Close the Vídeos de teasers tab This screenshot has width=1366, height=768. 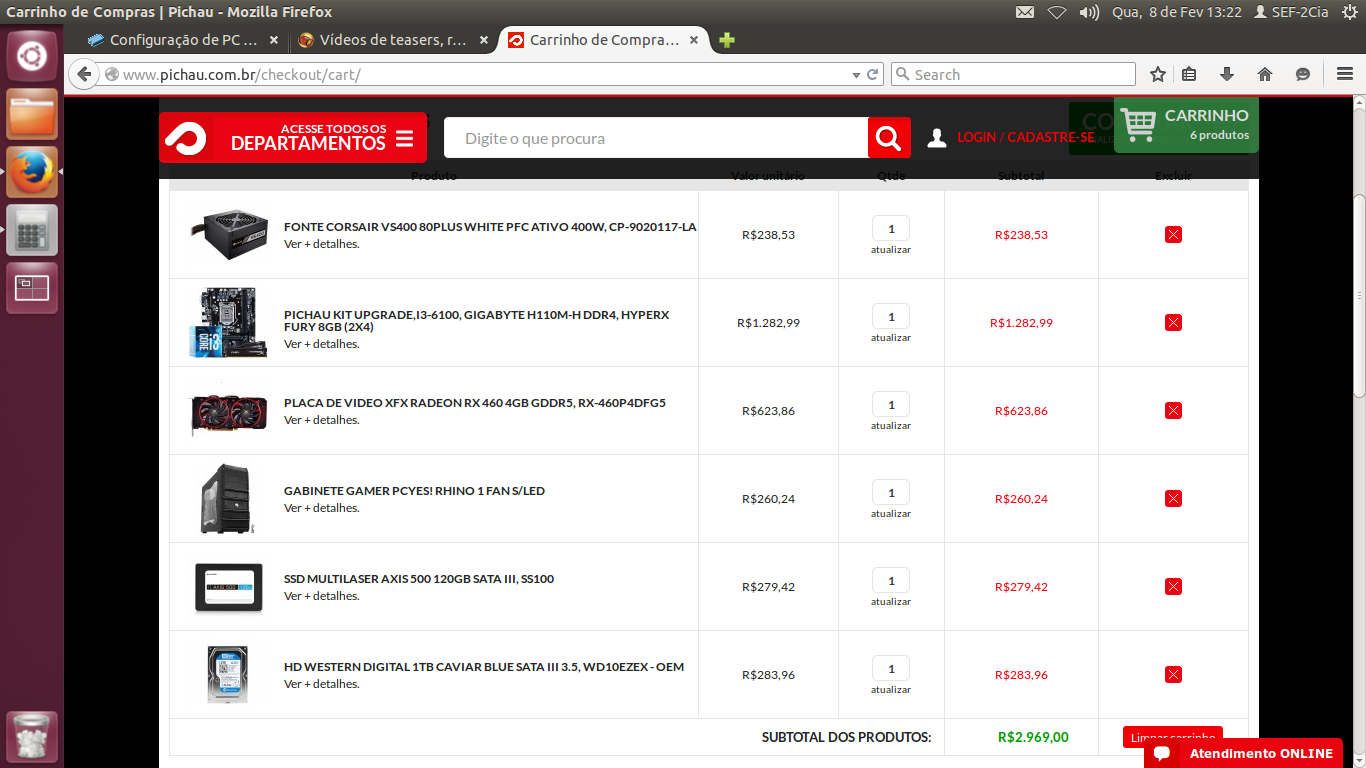click(x=484, y=41)
